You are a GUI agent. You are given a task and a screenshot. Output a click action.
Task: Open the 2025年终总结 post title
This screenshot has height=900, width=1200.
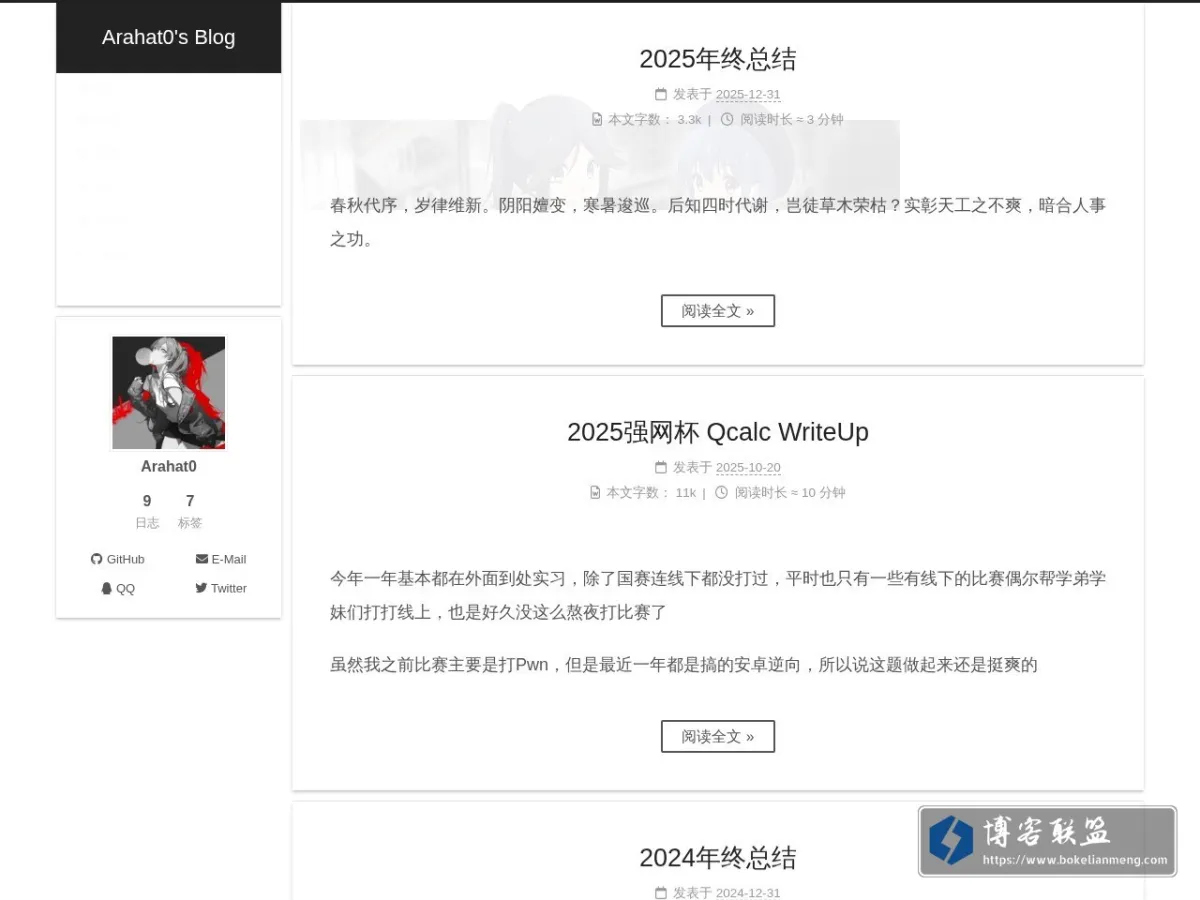[718, 59]
